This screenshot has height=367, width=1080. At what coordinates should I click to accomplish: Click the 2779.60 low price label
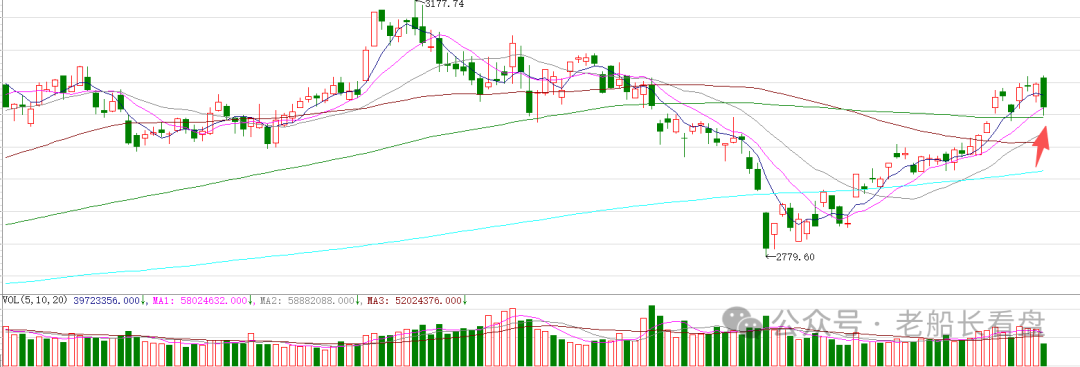pyautogui.click(x=795, y=257)
